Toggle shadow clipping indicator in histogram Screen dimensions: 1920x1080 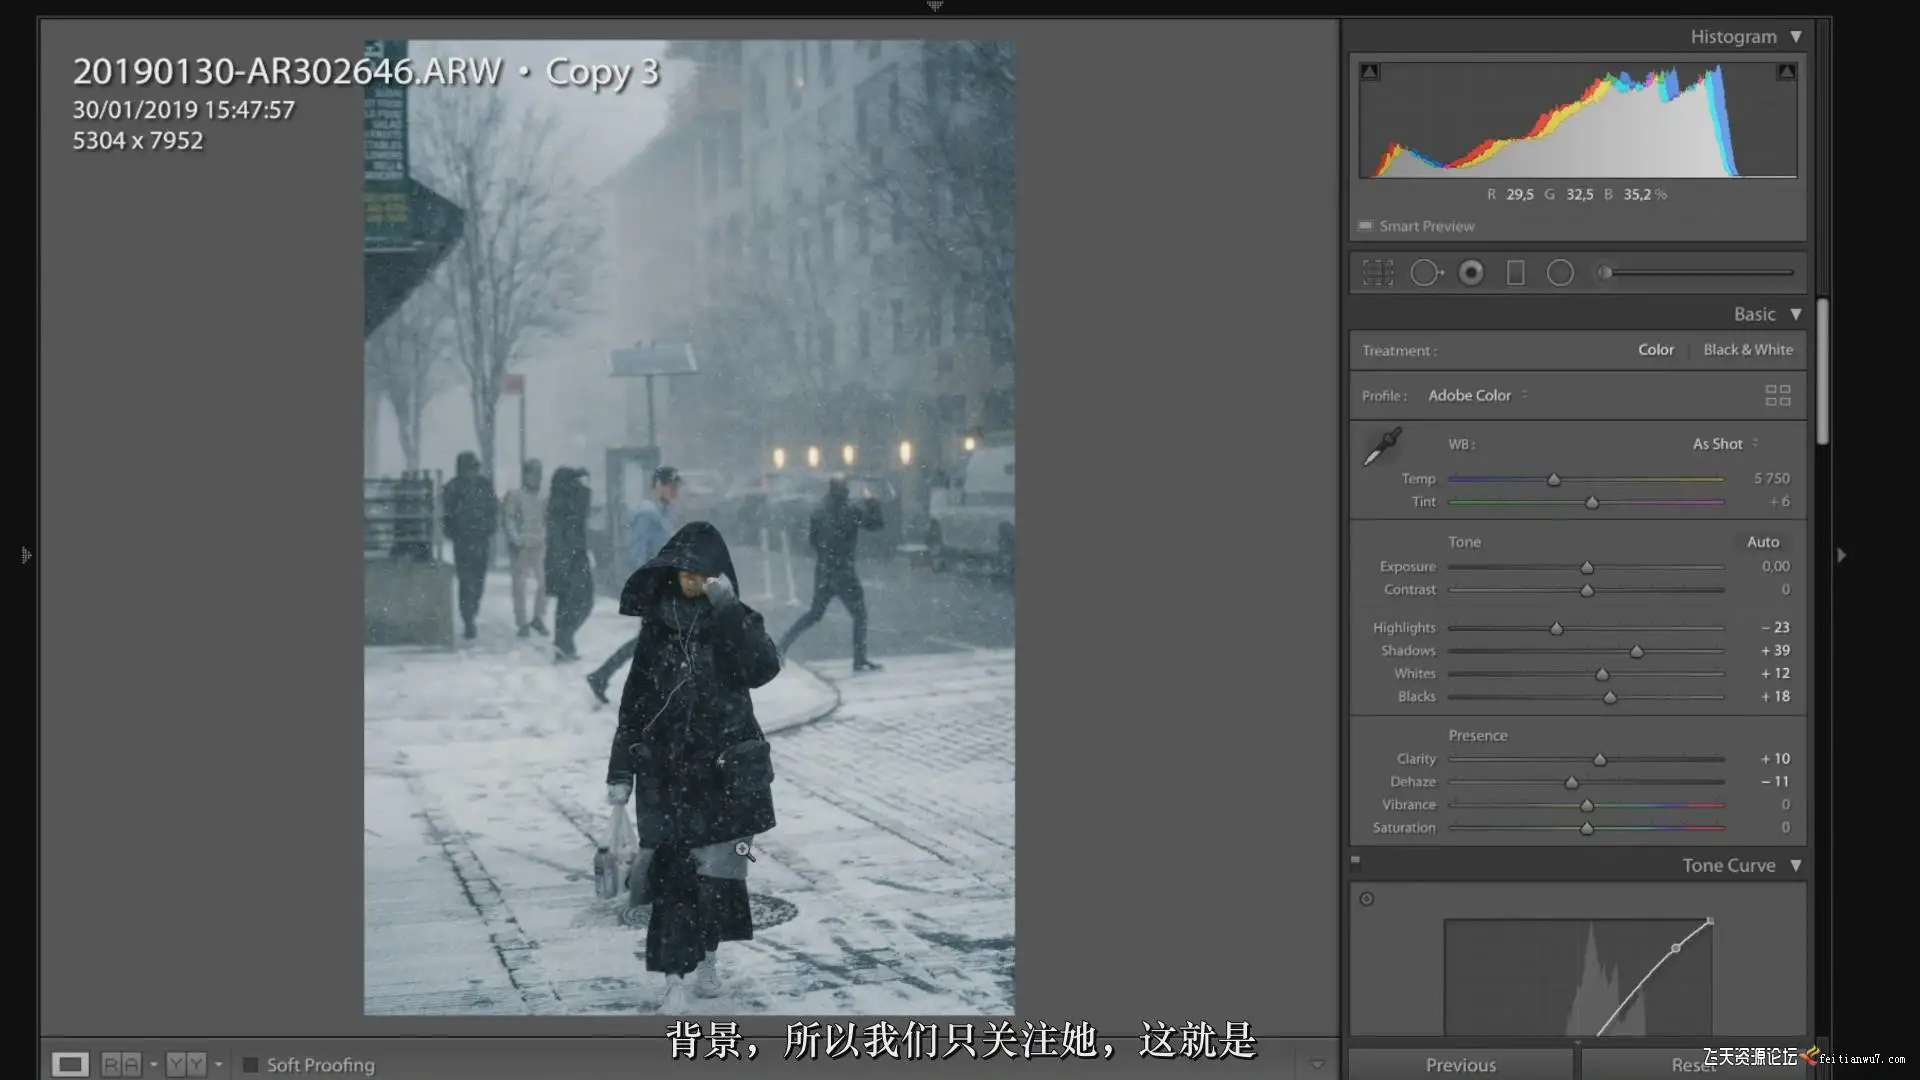click(x=1370, y=72)
